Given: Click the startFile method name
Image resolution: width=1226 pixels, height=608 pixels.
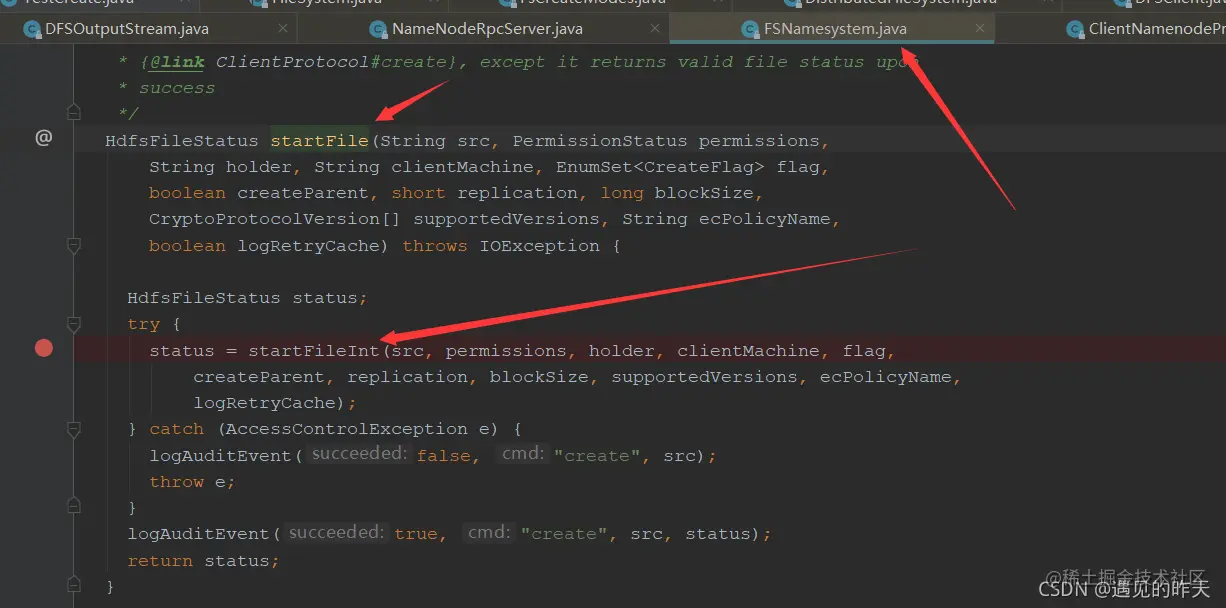Looking at the screenshot, I should point(319,141).
